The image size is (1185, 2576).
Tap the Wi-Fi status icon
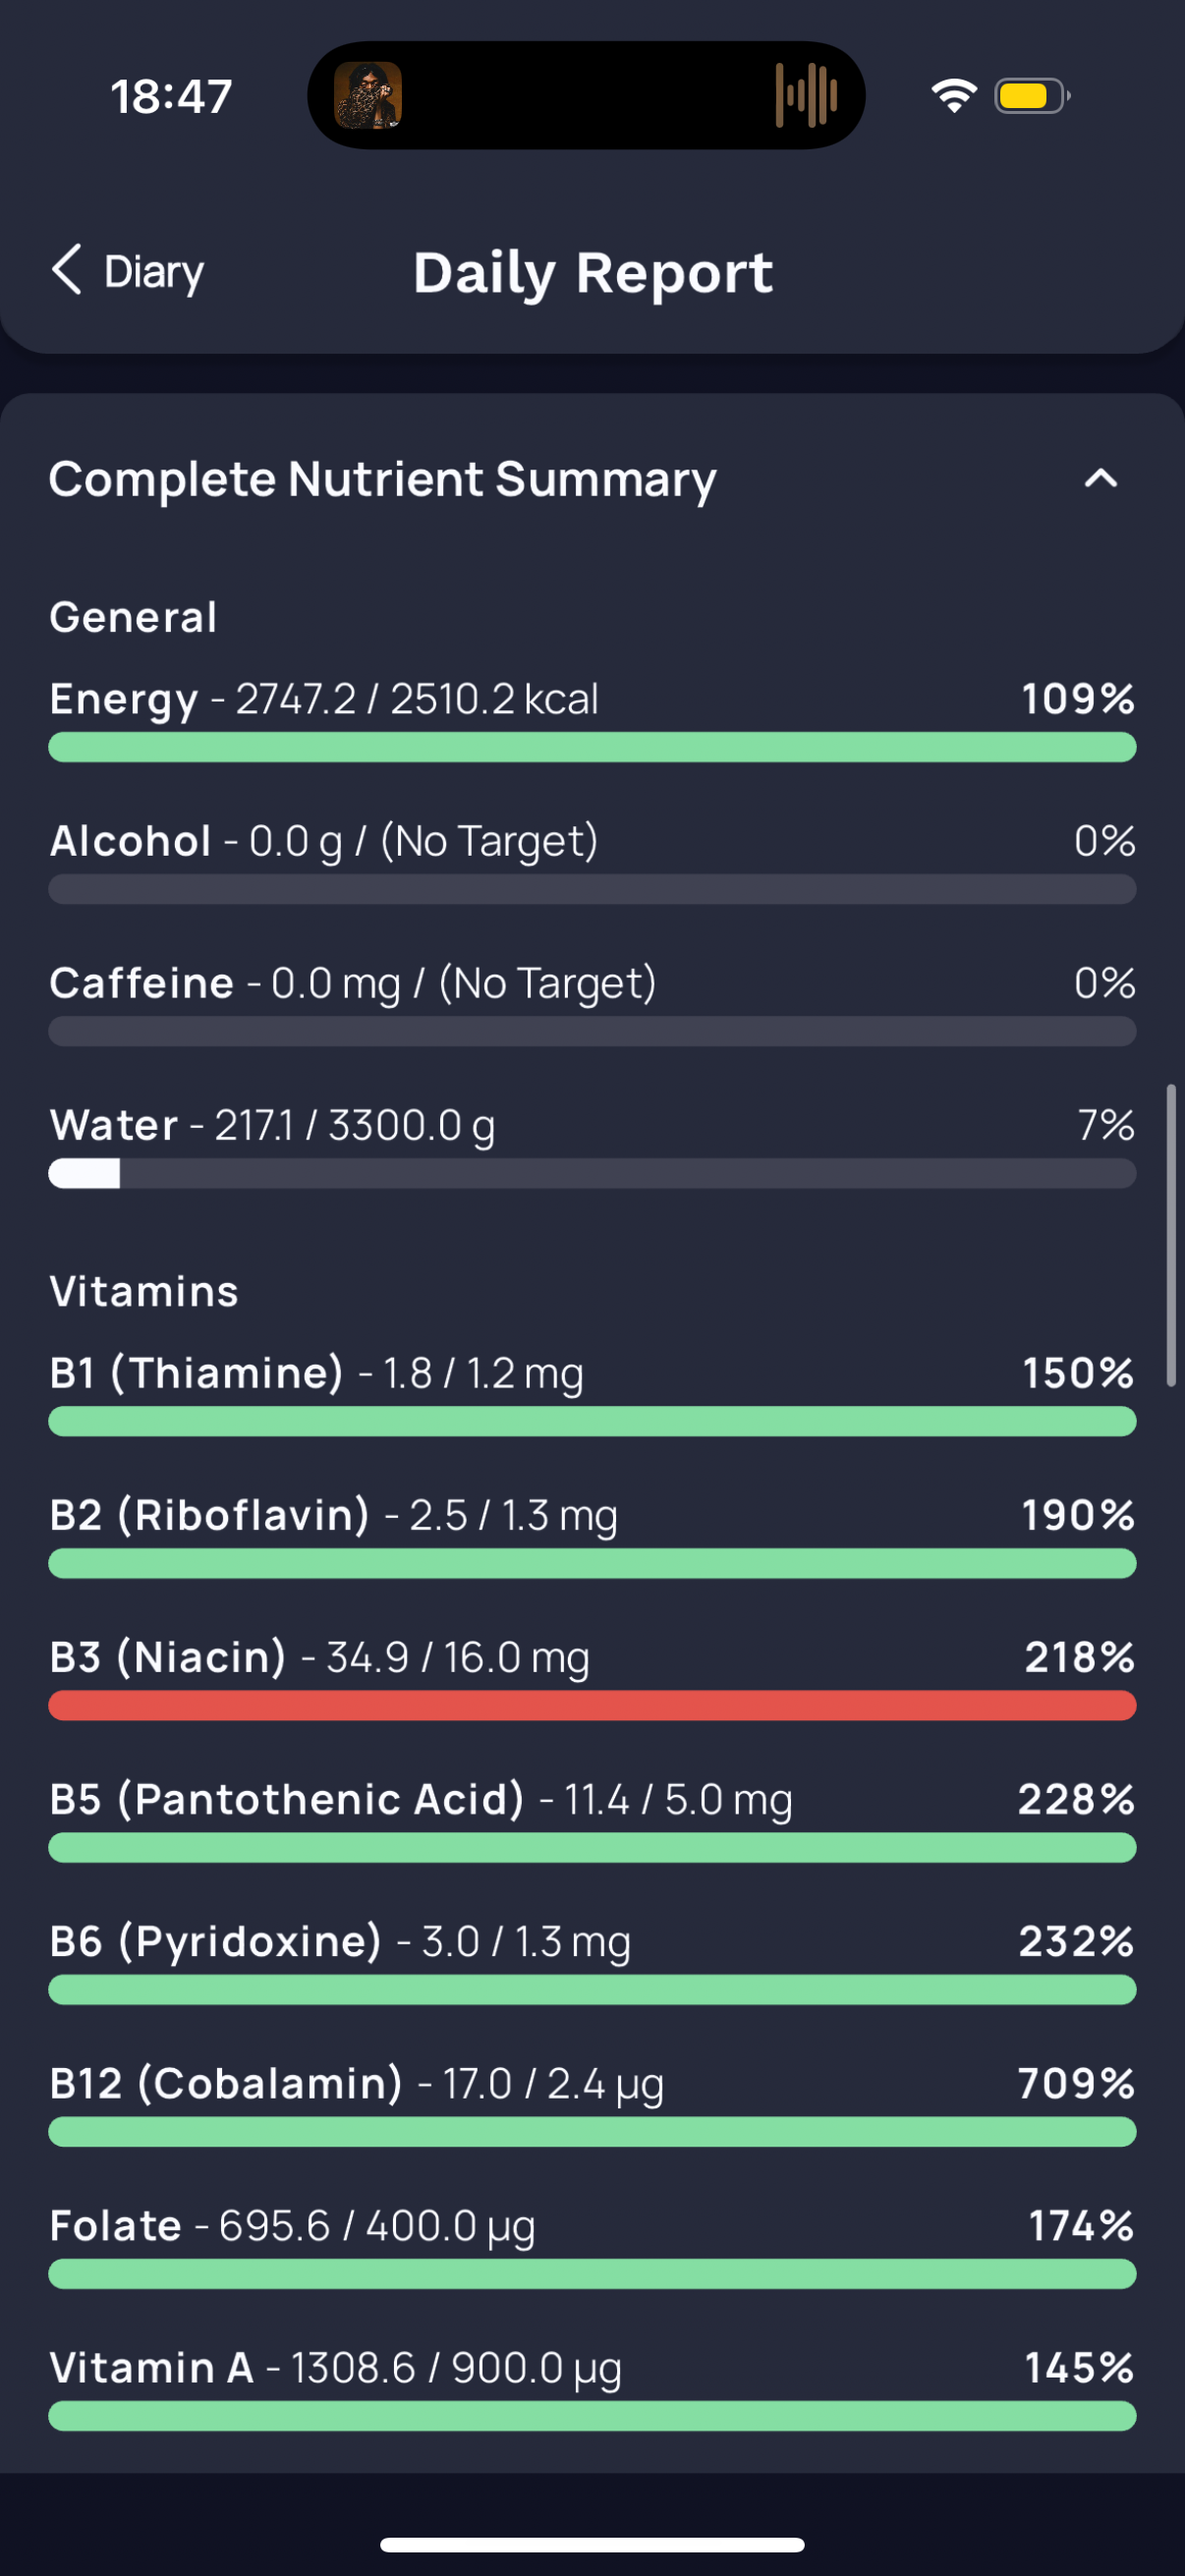pyautogui.click(x=953, y=96)
